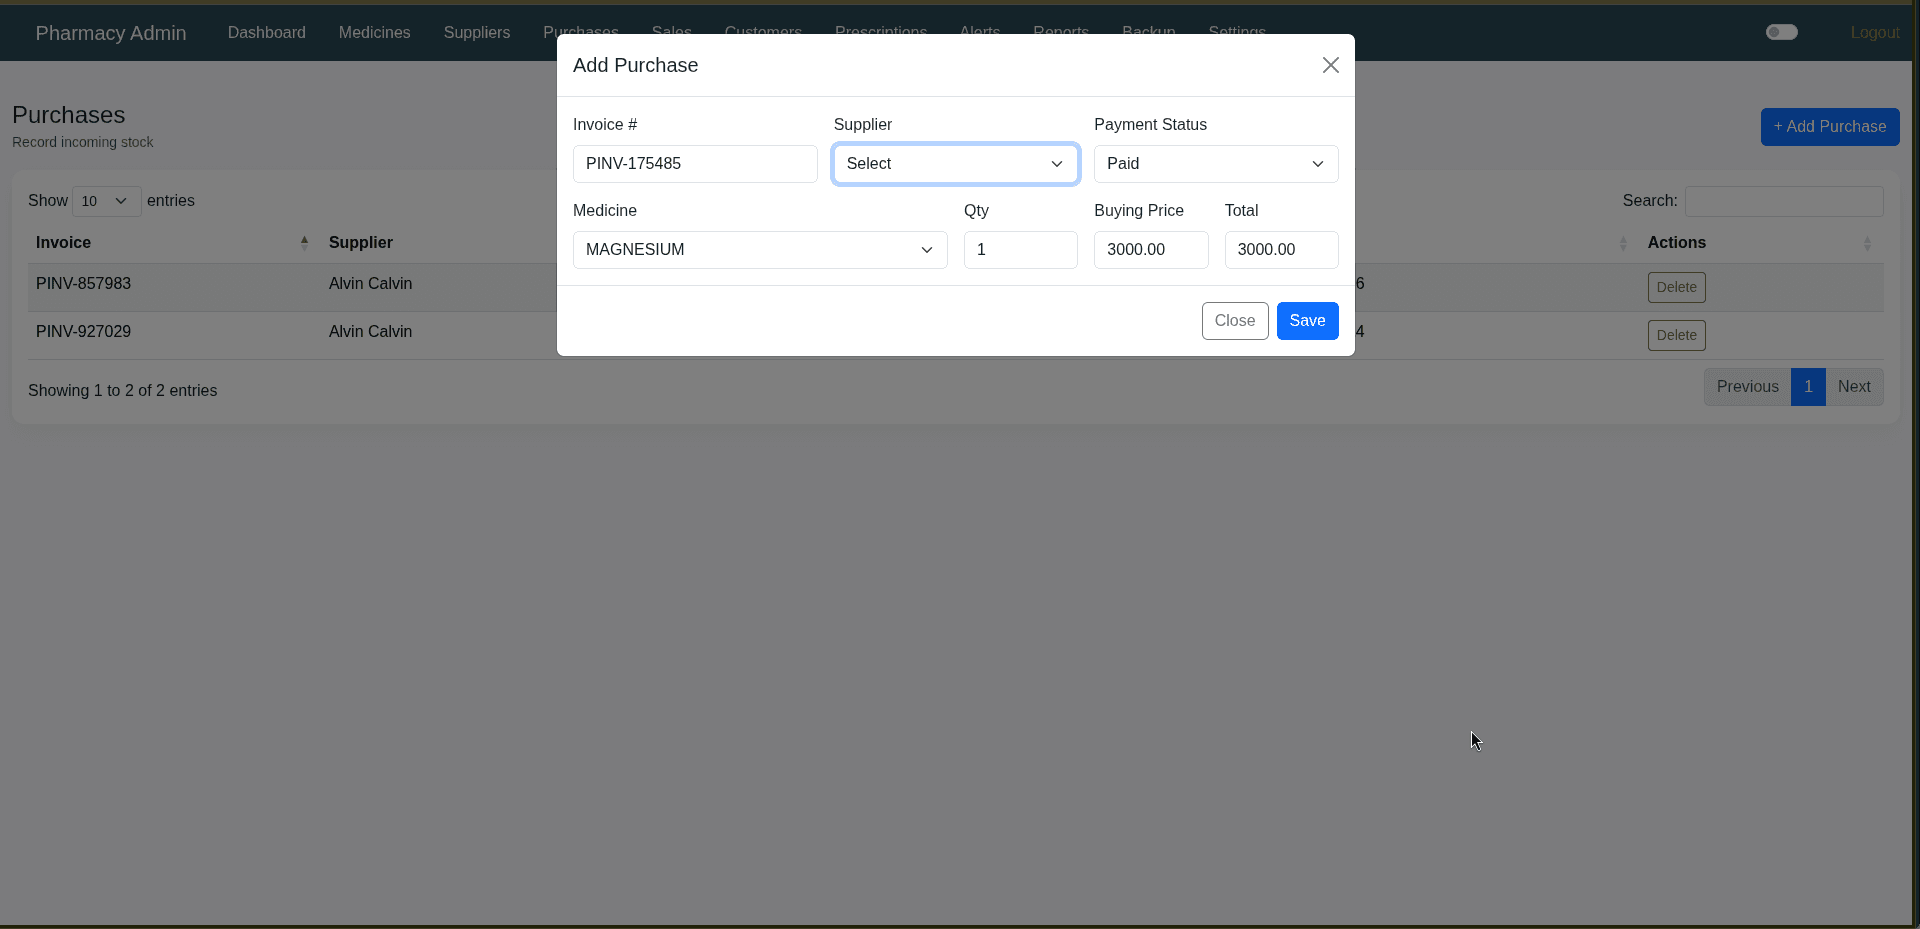
Task: Open the Medicines section in the navbar
Action: 374,32
